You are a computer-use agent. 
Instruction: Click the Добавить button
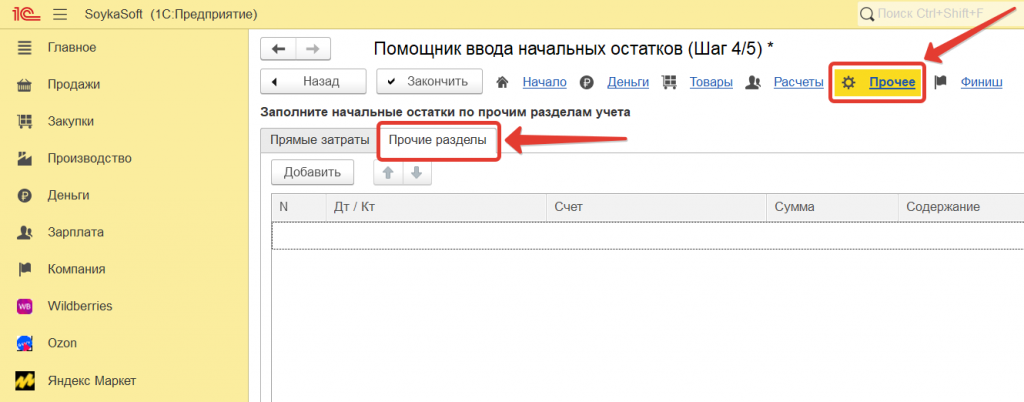312,172
